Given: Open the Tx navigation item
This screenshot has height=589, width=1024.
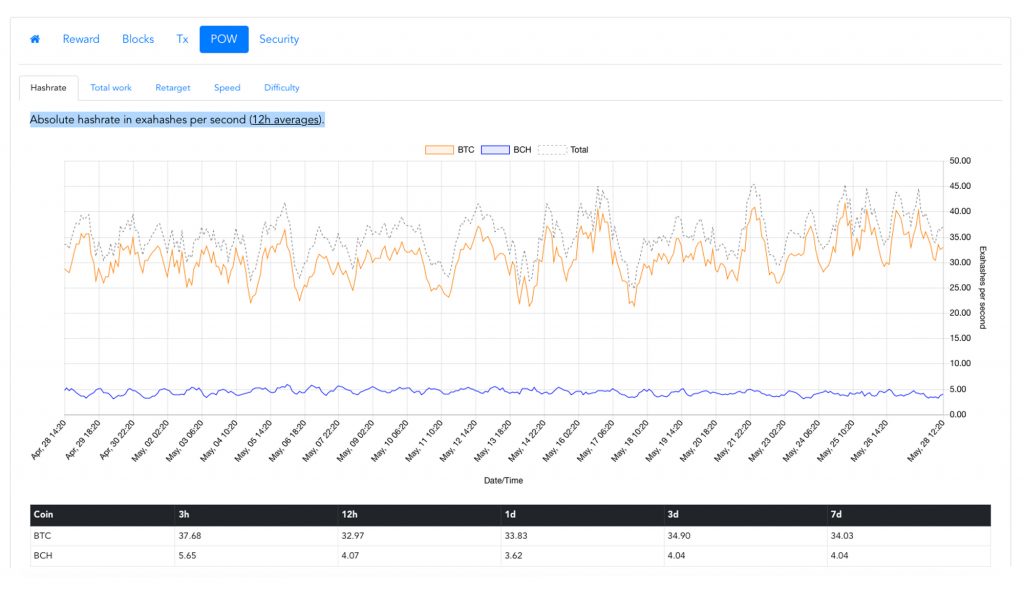Looking at the screenshot, I should click(182, 39).
